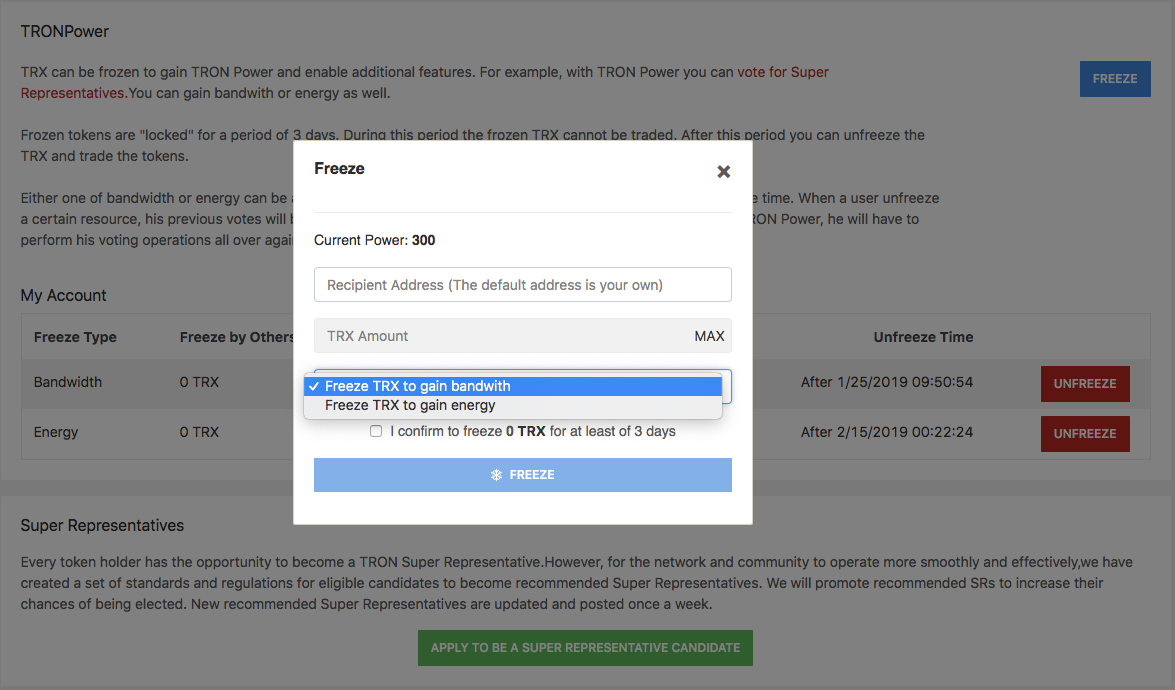Click the 'Freeze' dialog title

coord(339,169)
